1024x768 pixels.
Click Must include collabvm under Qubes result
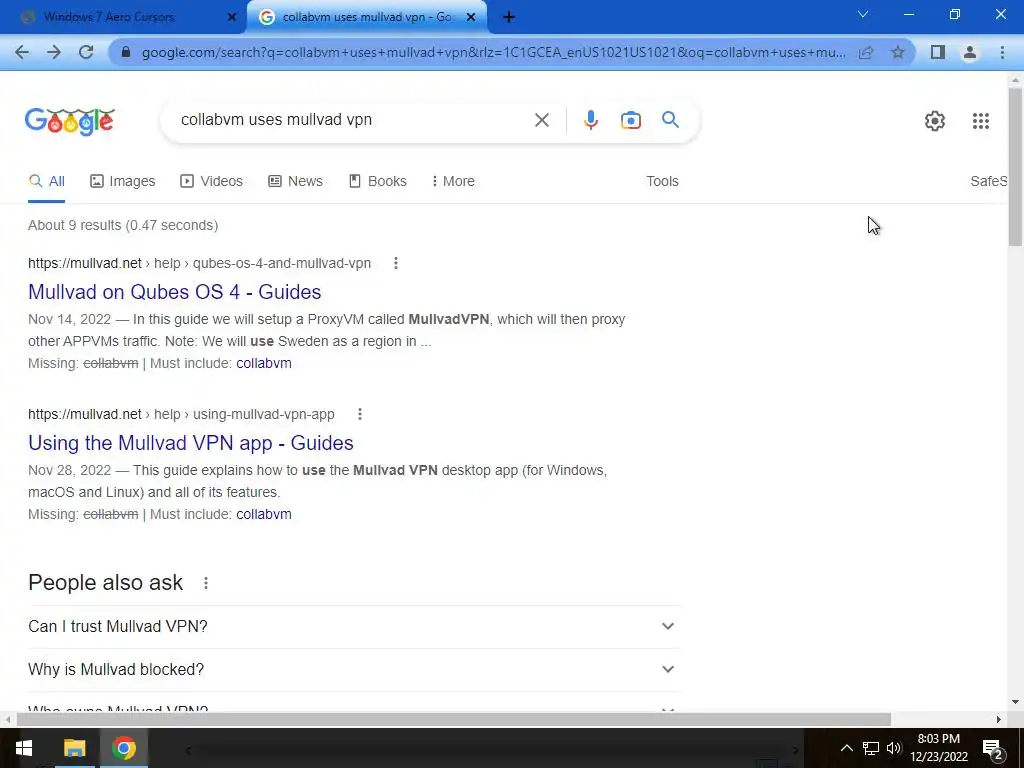tap(264, 363)
